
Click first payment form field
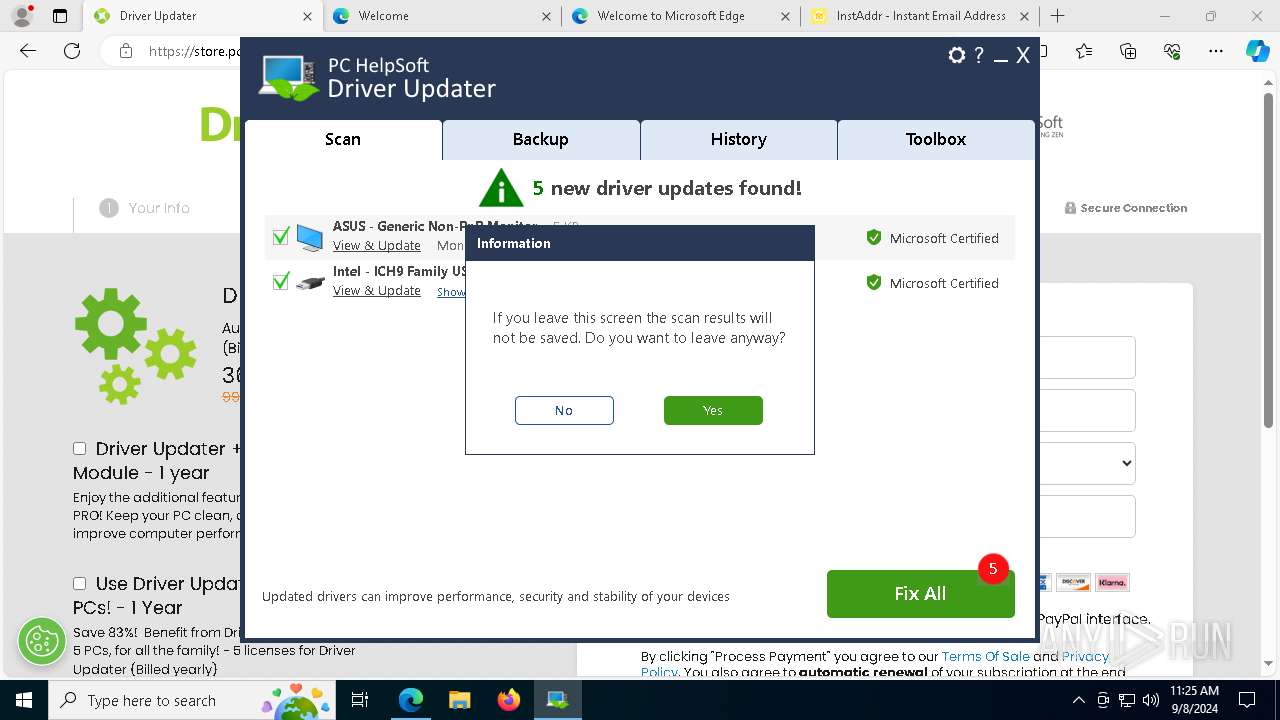1088,357
